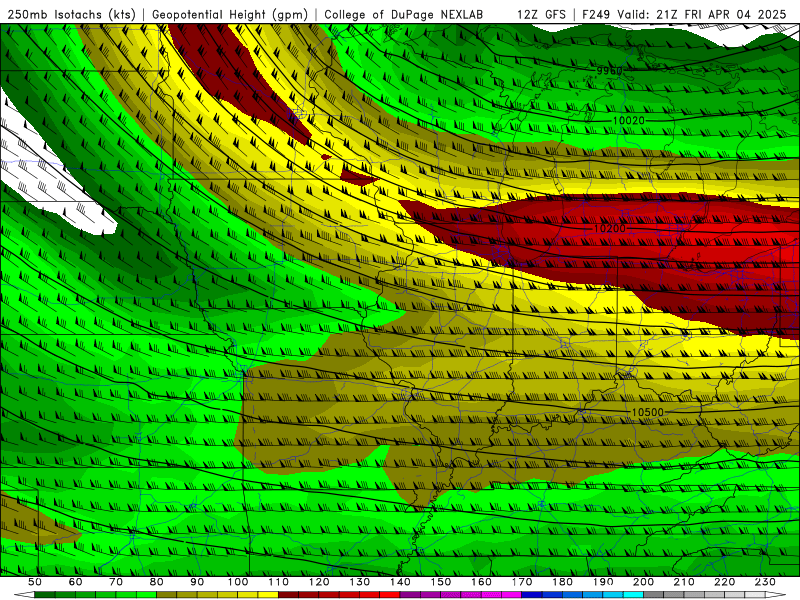Select the 180 legend tick label
Viewport: 800px width, 600px height.
coord(562,582)
